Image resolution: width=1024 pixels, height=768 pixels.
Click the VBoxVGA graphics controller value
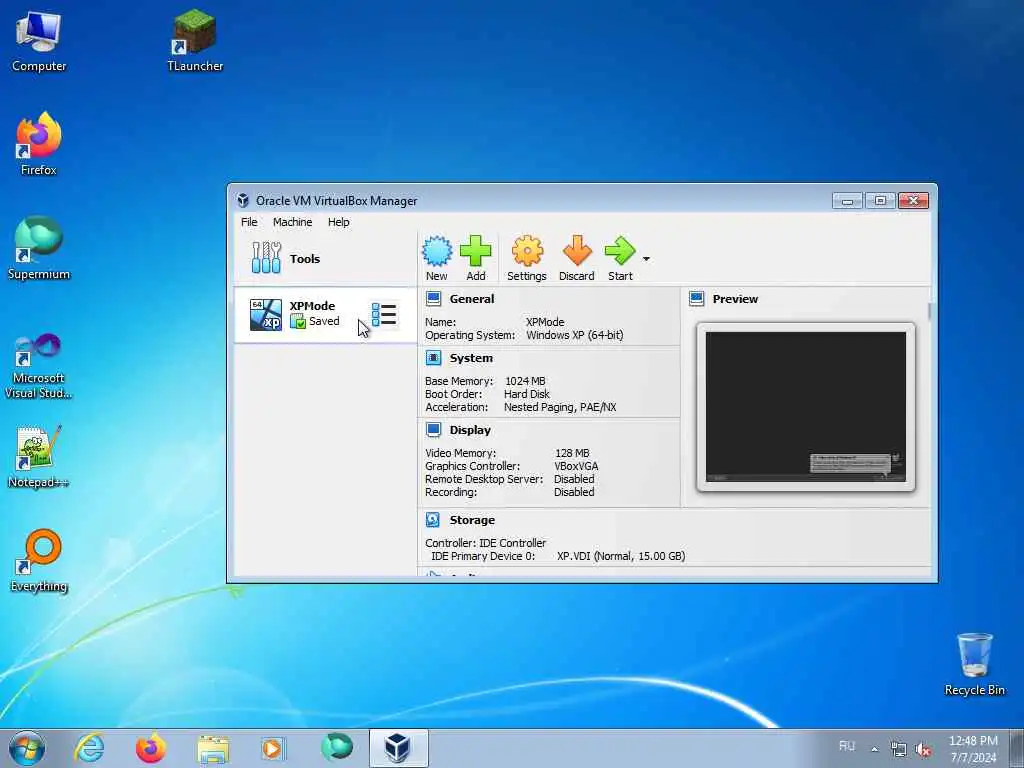pyautogui.click(x=576, y=466)
